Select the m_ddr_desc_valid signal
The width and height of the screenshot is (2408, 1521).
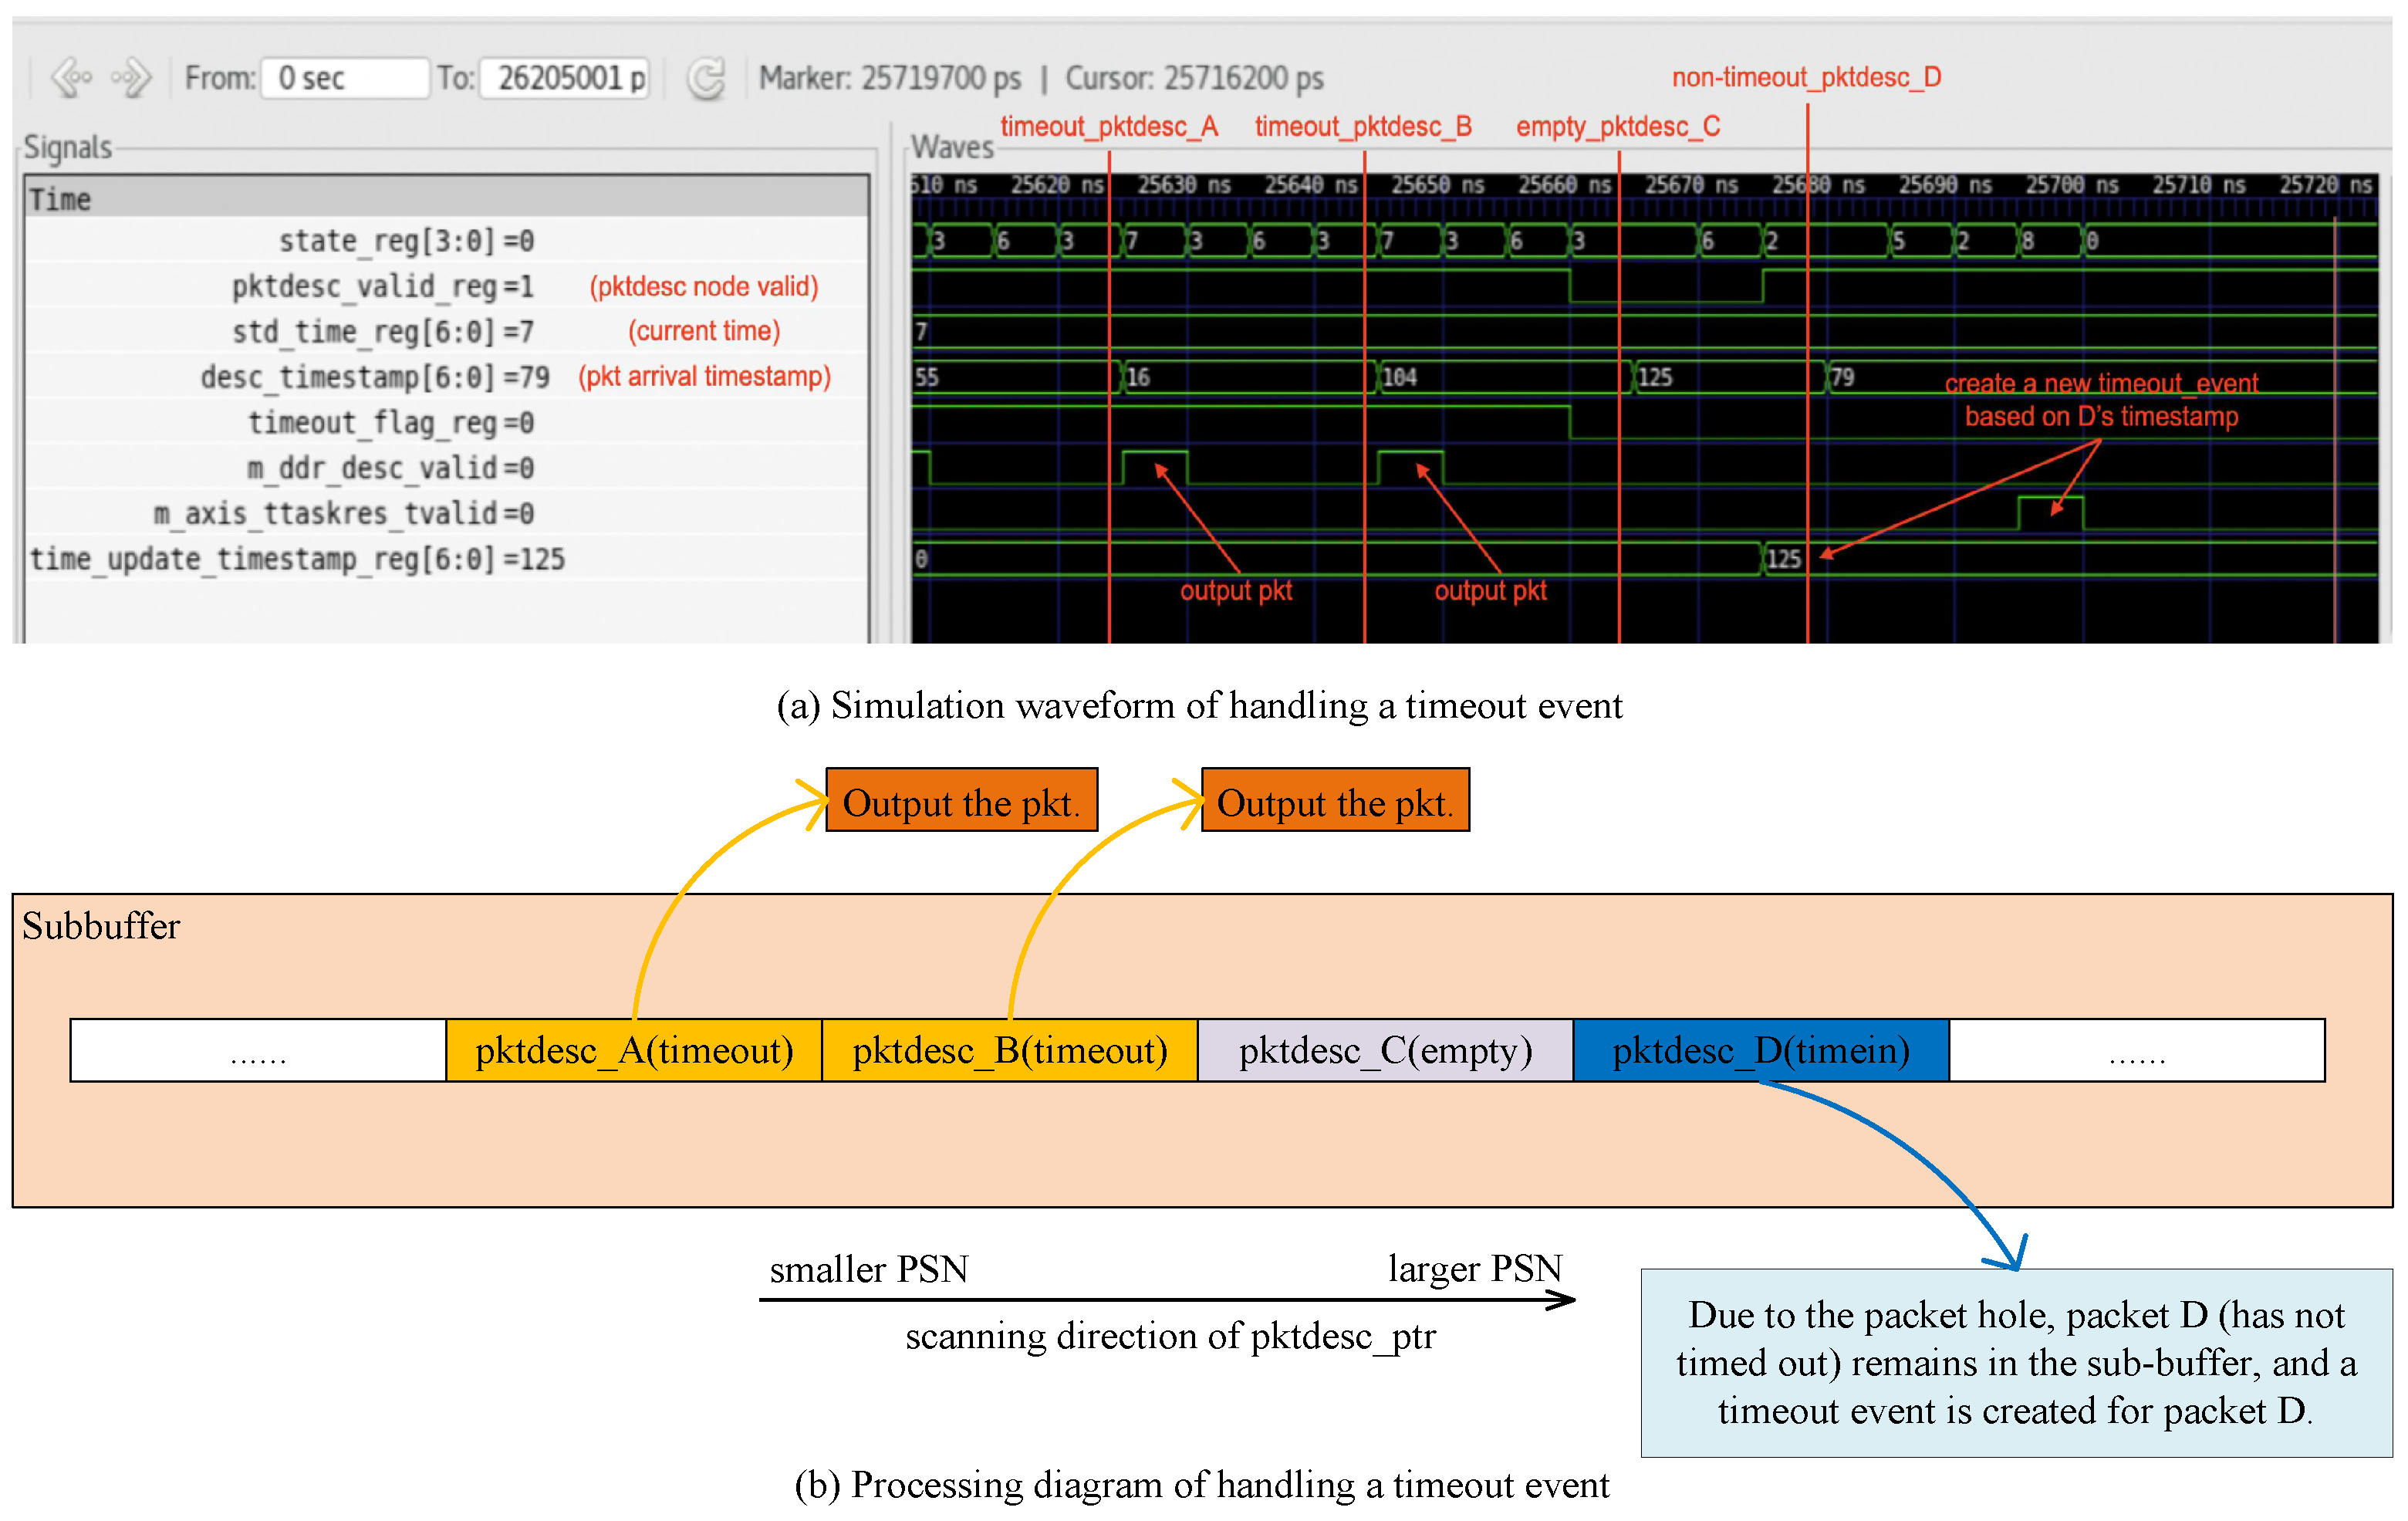click(390, 468)
